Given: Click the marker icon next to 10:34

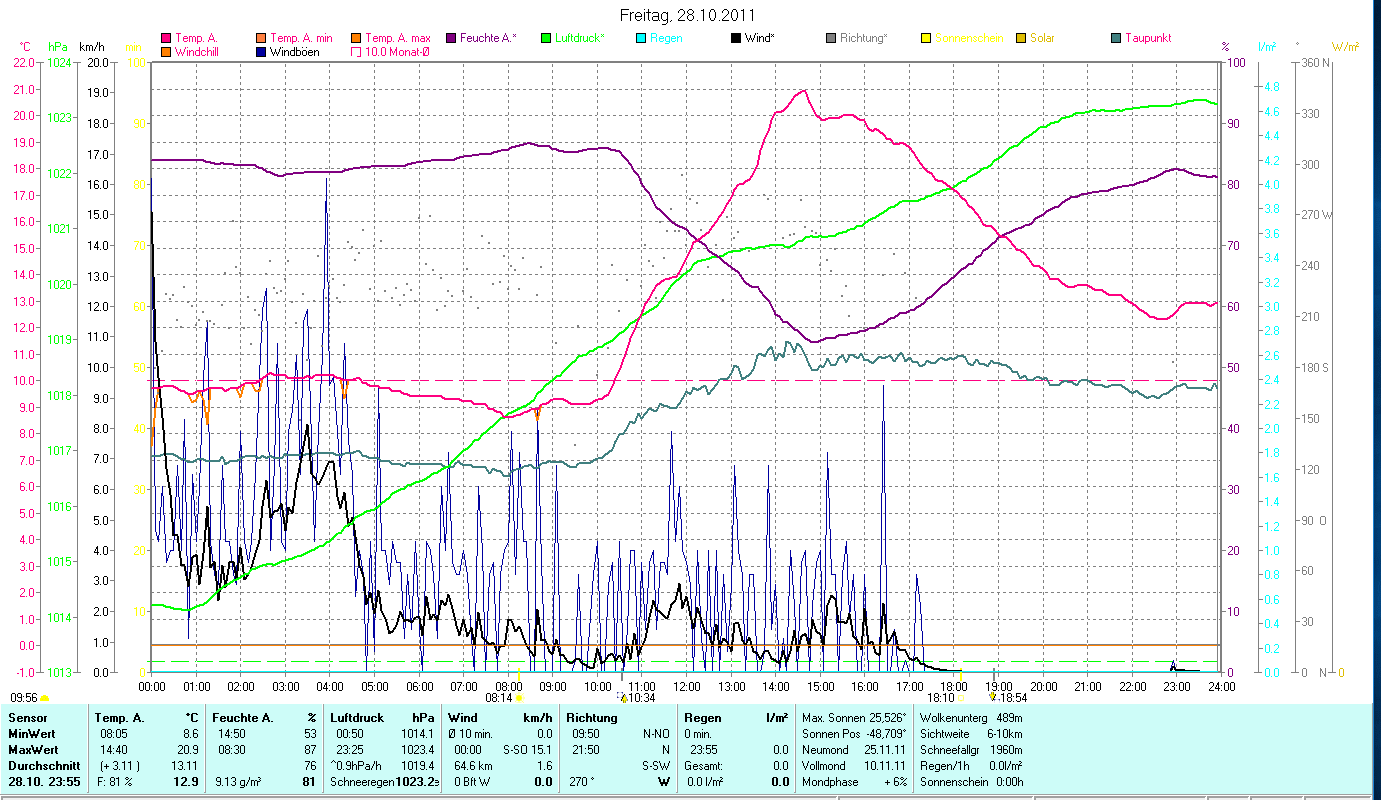Looking at the screenshot, I should click(x=622, y=697).
